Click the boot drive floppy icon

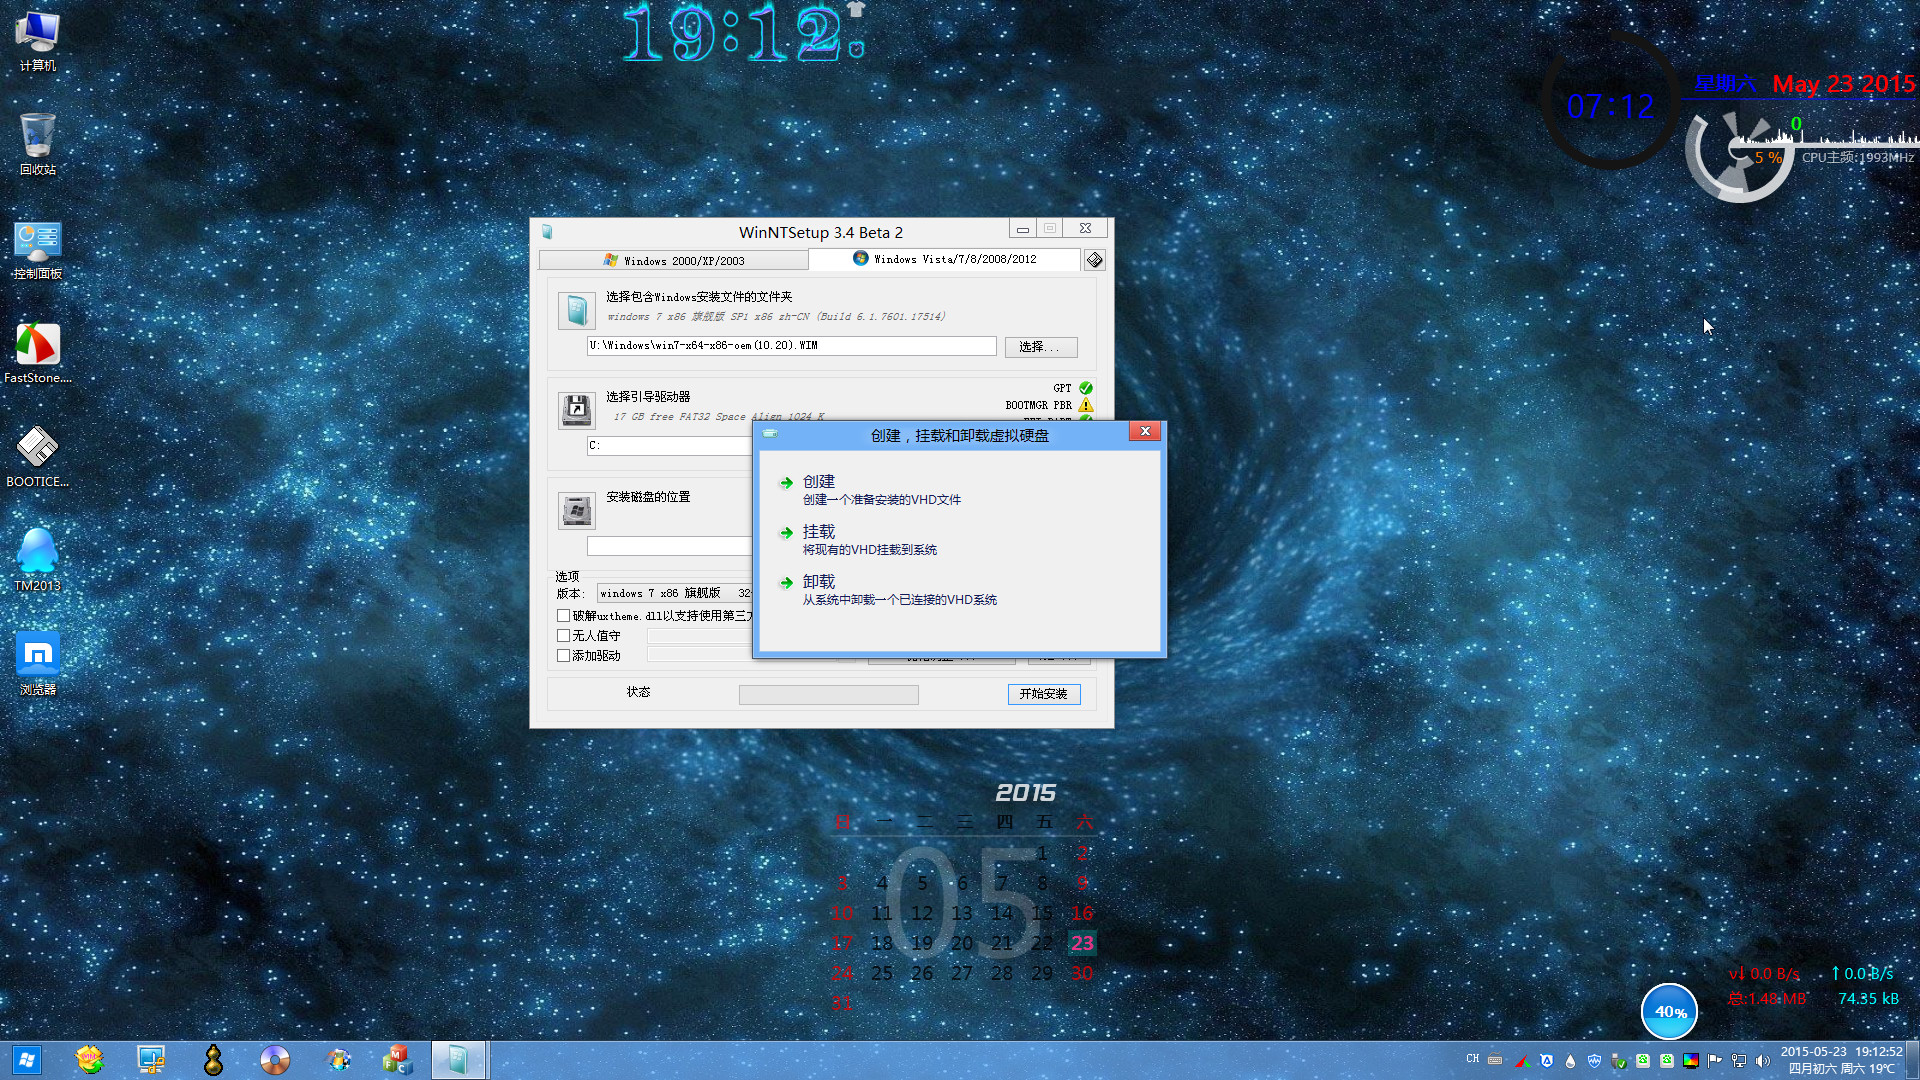click(576, 410)
